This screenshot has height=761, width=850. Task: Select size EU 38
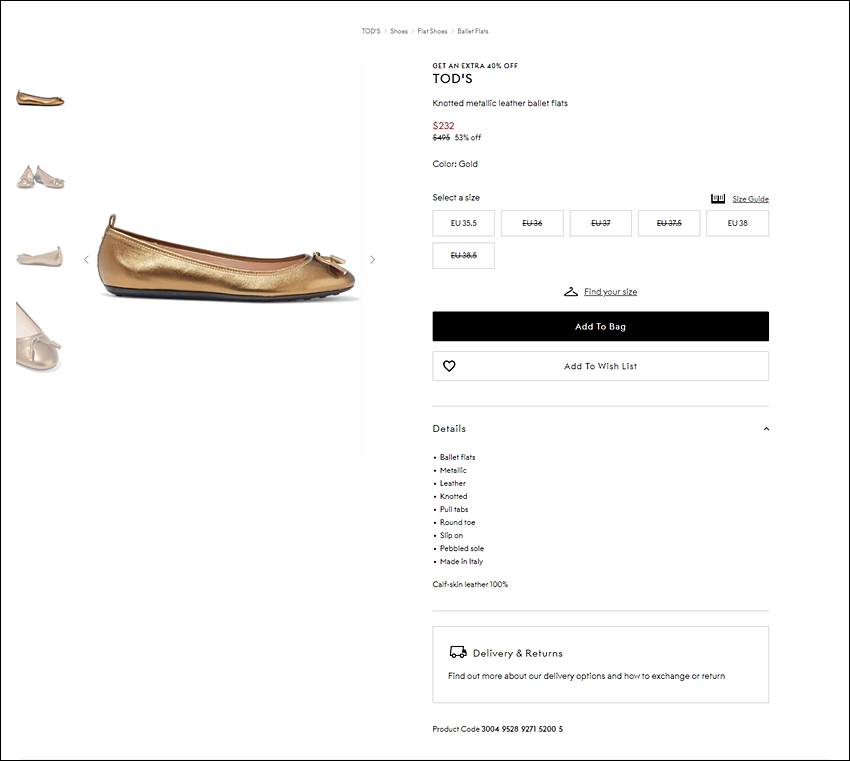click(737, 223)
